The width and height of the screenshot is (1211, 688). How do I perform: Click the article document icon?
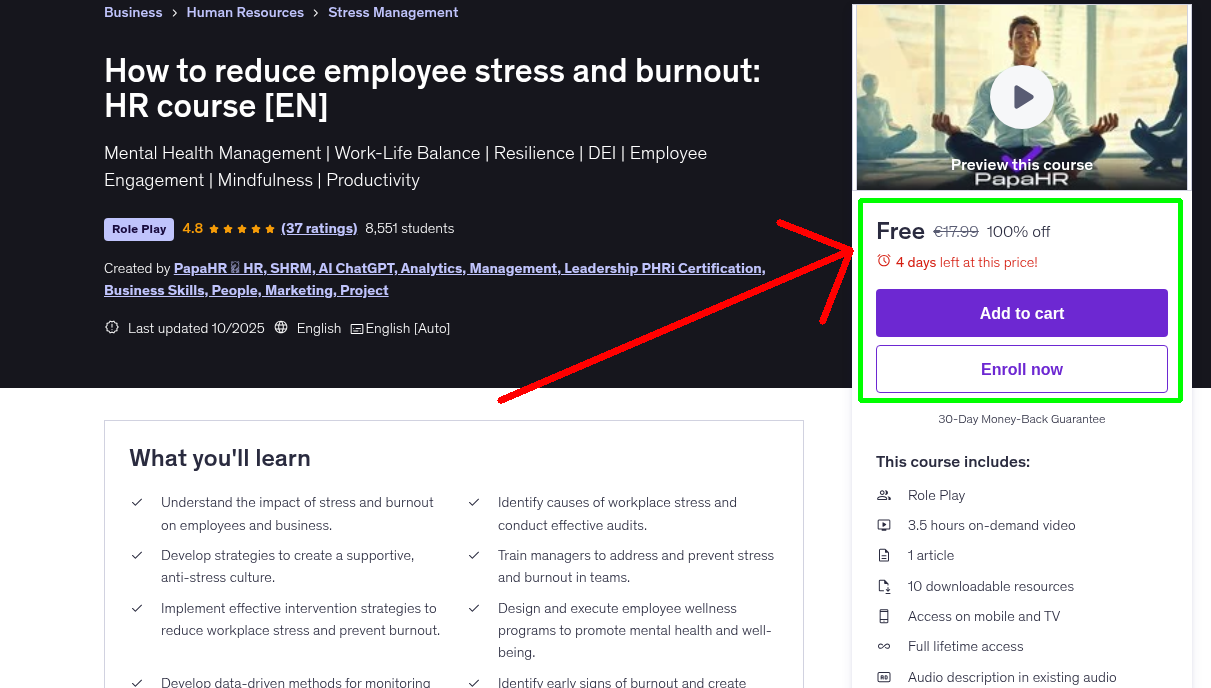click(884, 555)
